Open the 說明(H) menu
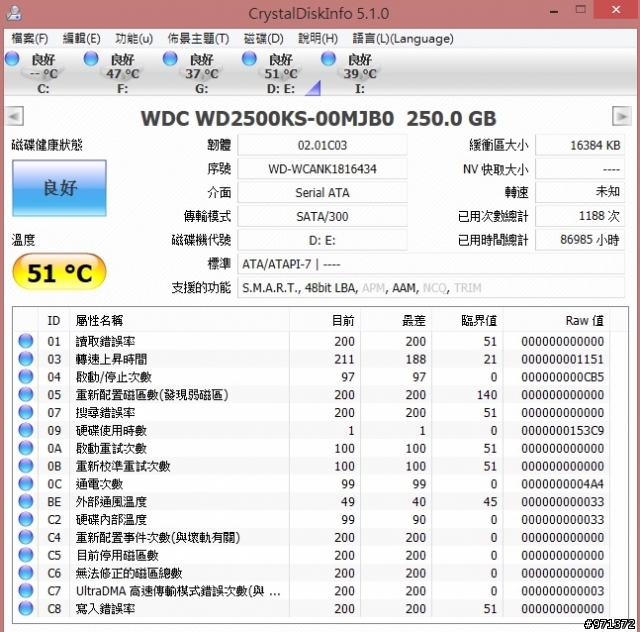The image size is (640, 632). click(318, 39)
